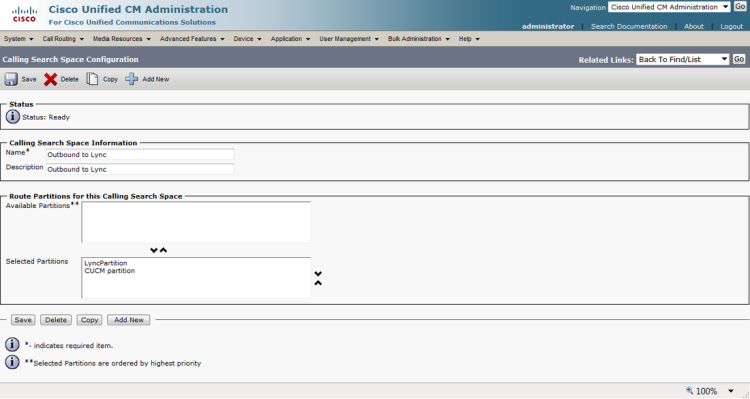Click Add New text in top toolbar

coord(155,79)
